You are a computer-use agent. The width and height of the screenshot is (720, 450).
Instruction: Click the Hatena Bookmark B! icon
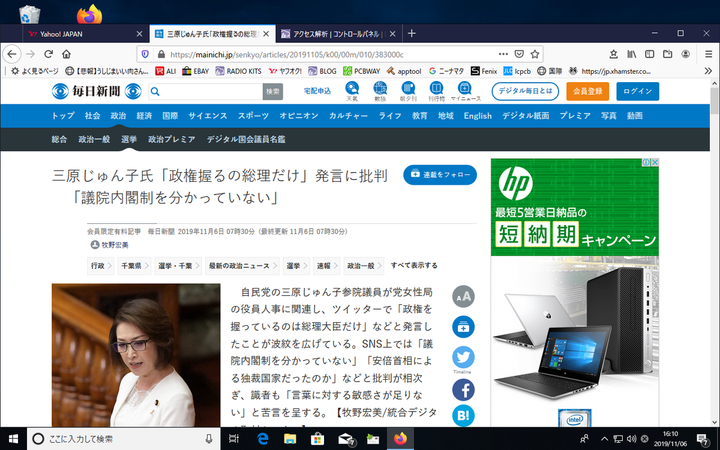[x=463, y=416]
